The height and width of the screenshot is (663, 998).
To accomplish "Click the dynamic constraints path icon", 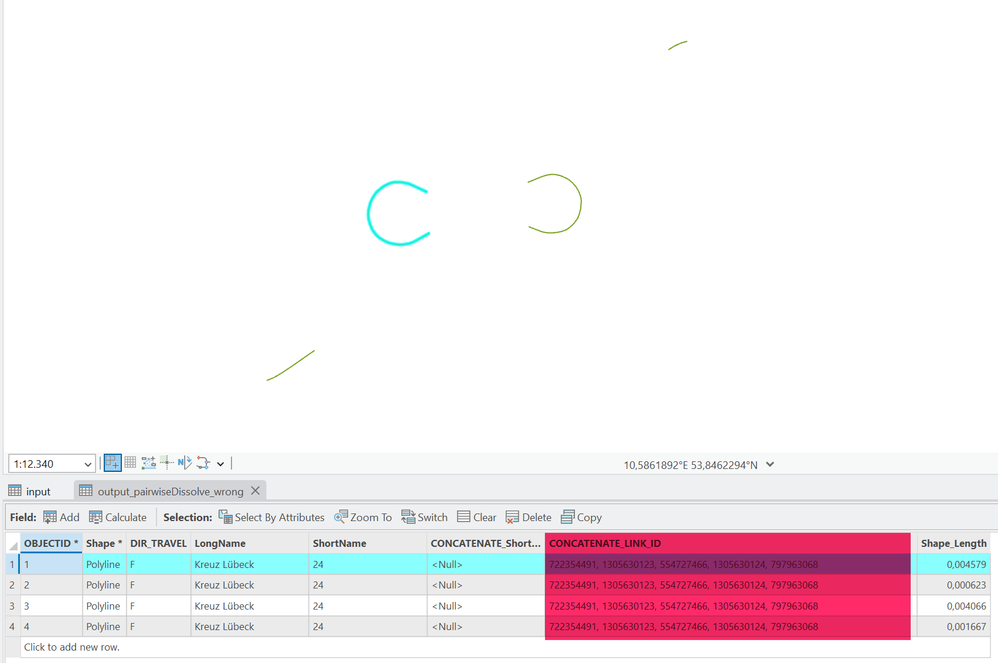I will (x=203, y=463).
